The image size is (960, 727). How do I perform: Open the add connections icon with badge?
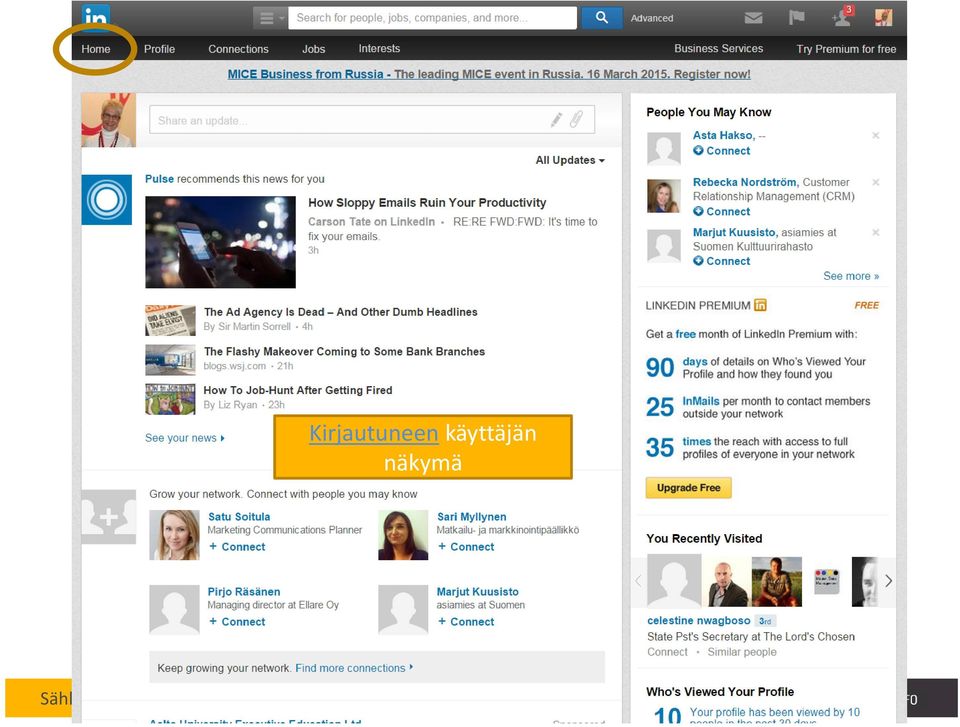tap(842, 17)
